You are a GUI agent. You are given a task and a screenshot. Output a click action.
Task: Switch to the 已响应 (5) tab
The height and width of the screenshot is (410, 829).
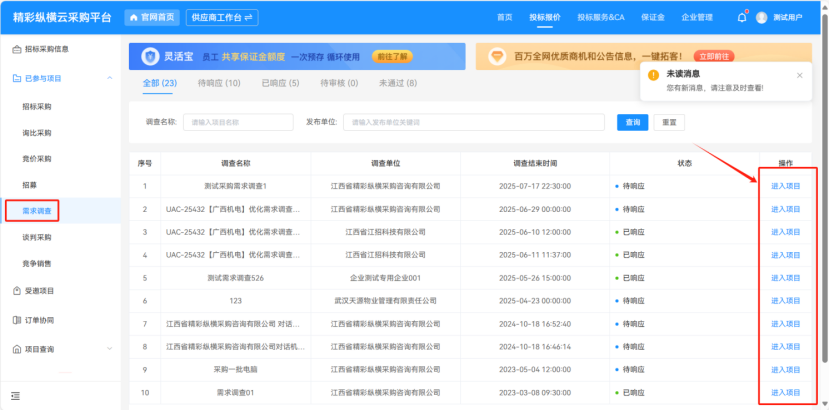[x=280, y=83]
